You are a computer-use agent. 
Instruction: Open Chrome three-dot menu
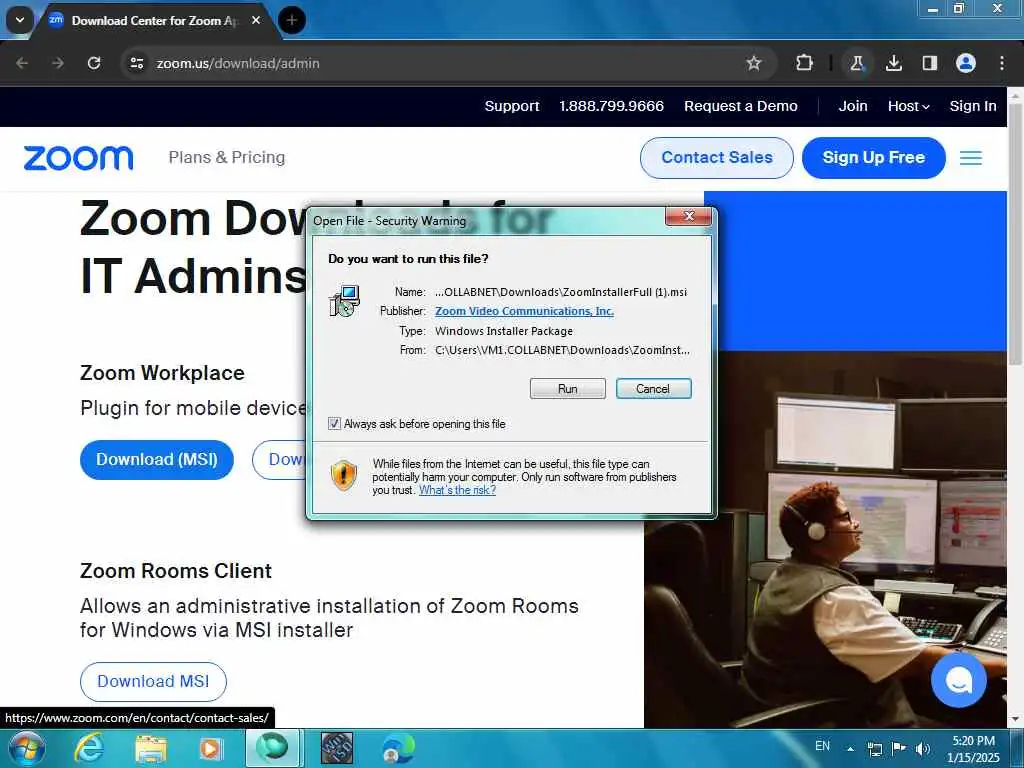point(1002,63)
